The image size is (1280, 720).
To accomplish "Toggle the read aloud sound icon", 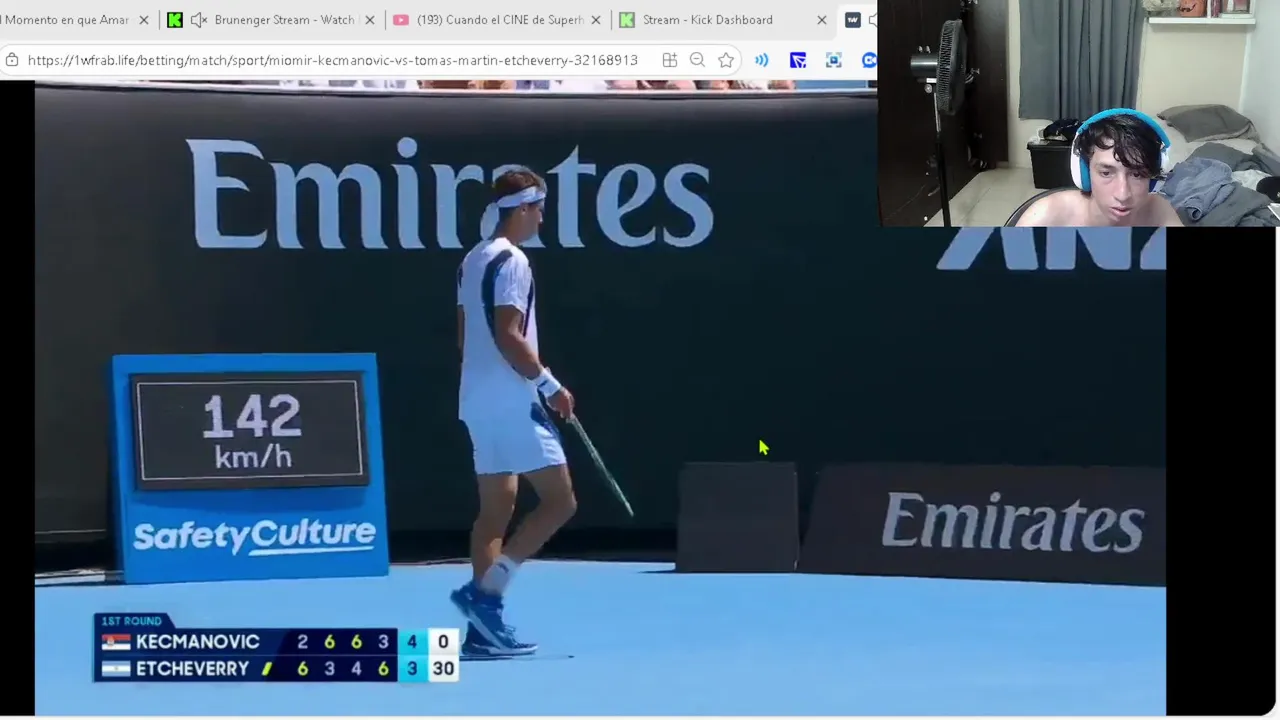I will click(762, 61).
